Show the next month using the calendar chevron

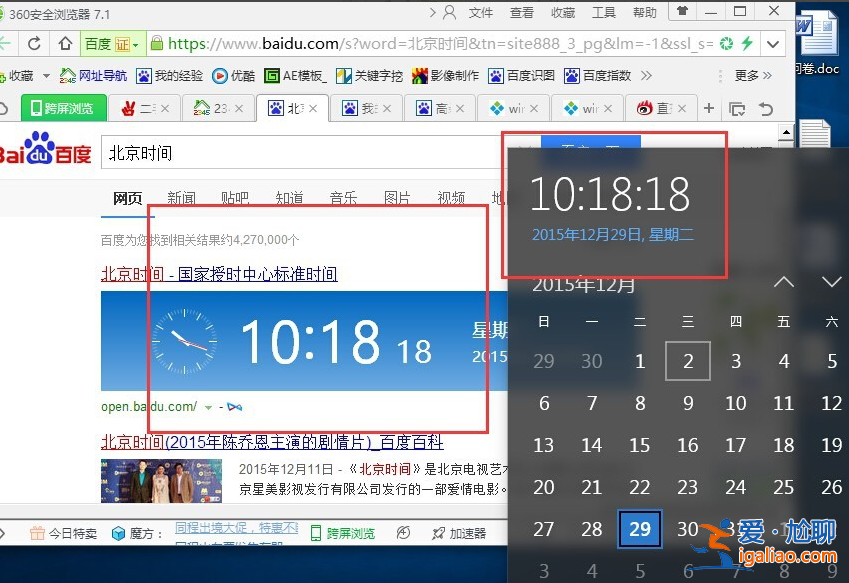tap(831, 282)
